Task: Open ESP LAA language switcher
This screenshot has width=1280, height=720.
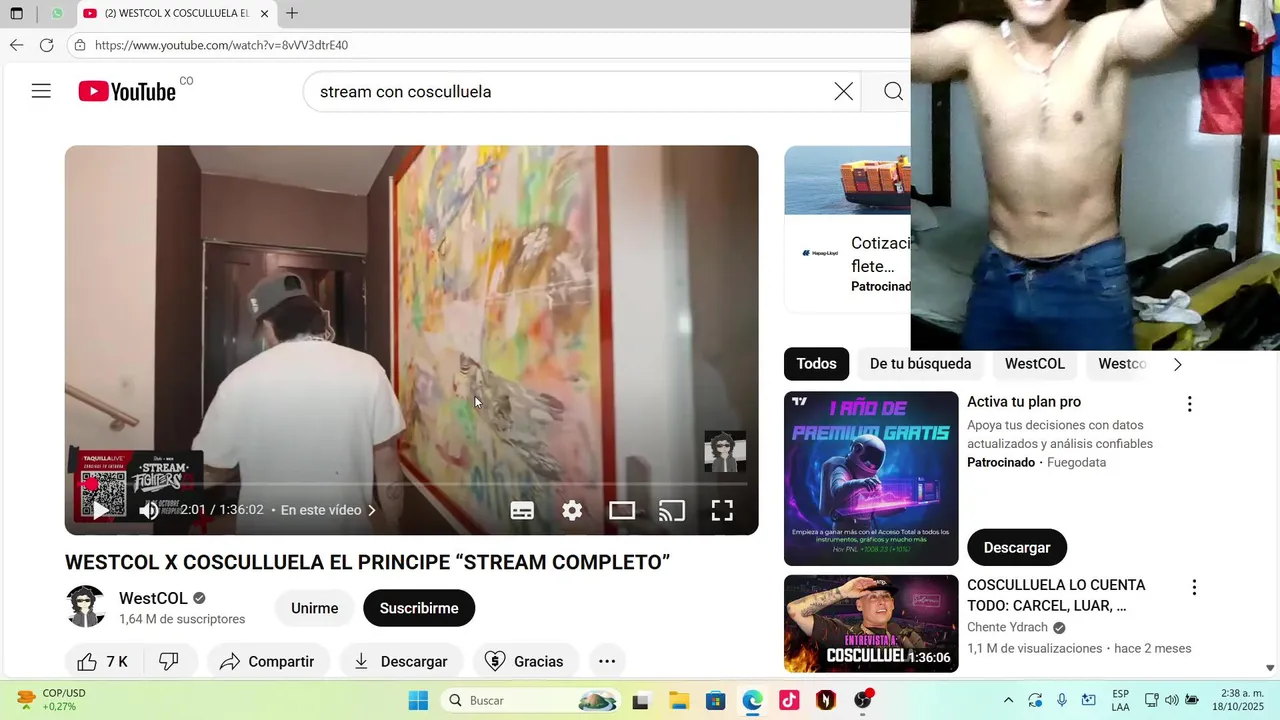Action: (1120, 700)
